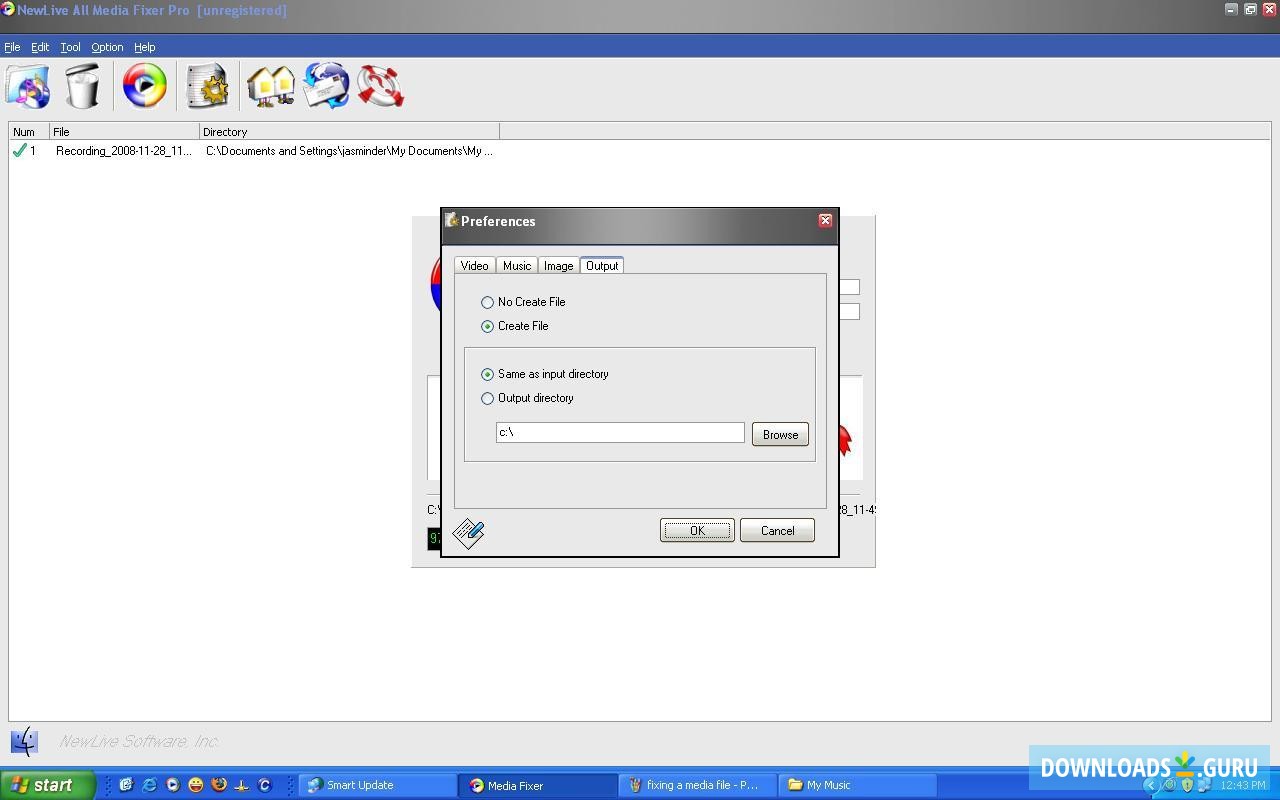Switch to the Video tab
This screenshot has width=1280, height=800.
point(474,266)
